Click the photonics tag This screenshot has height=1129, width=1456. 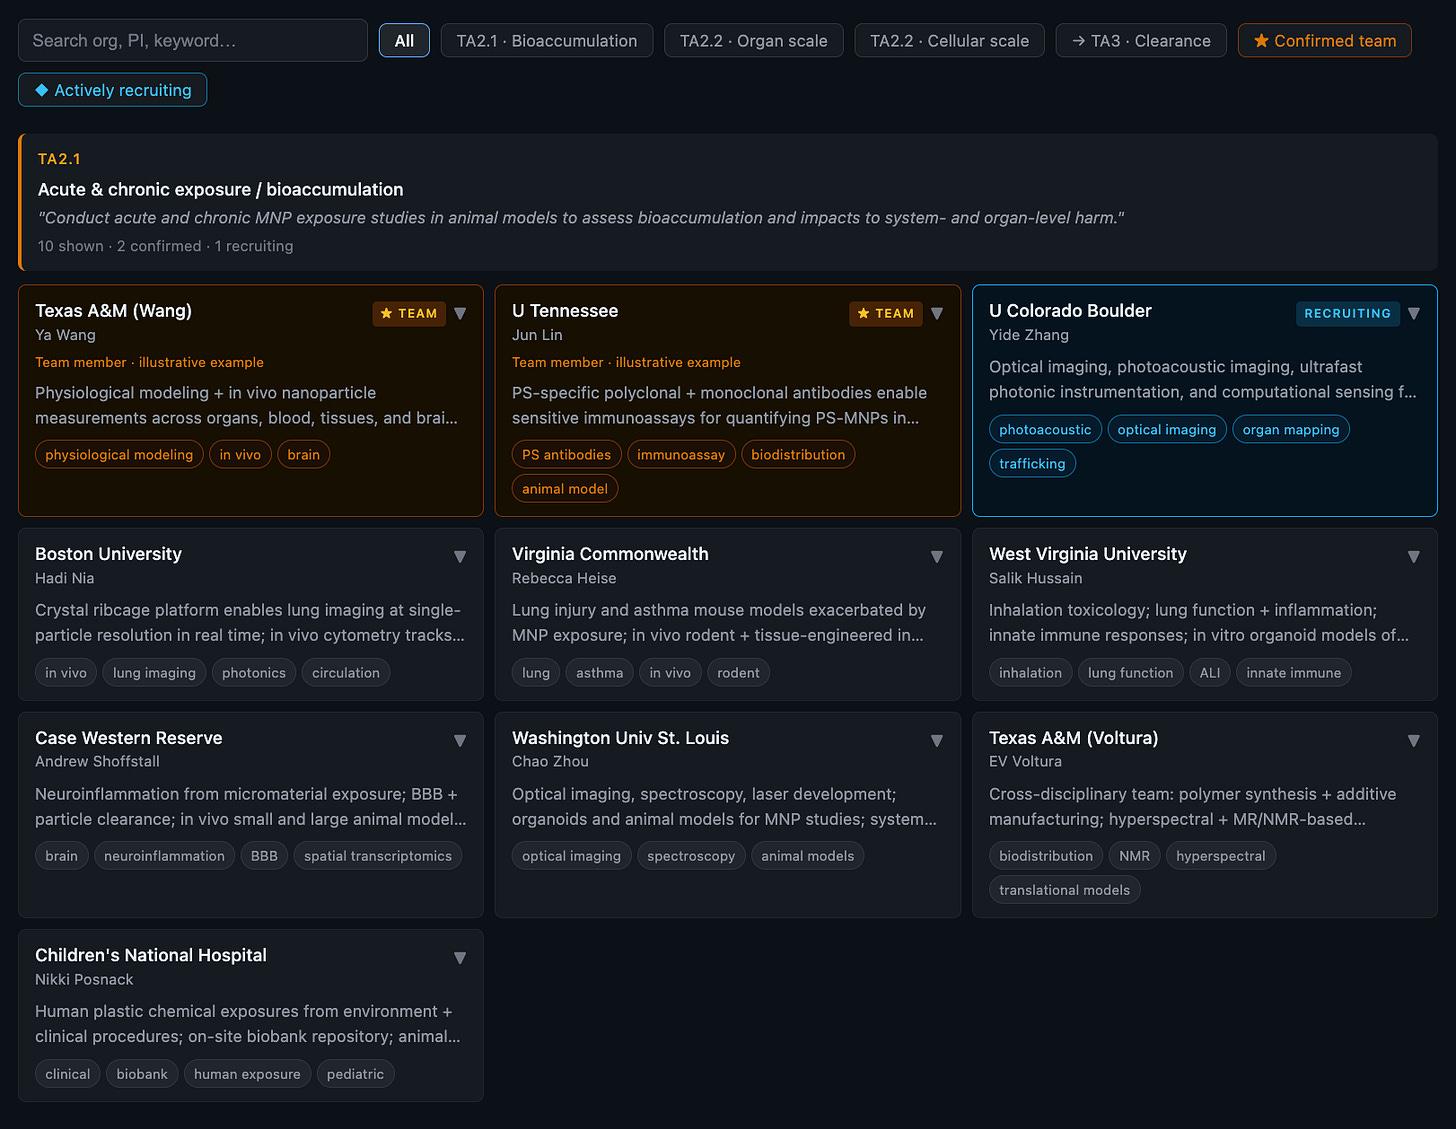[x=254, y=673]
